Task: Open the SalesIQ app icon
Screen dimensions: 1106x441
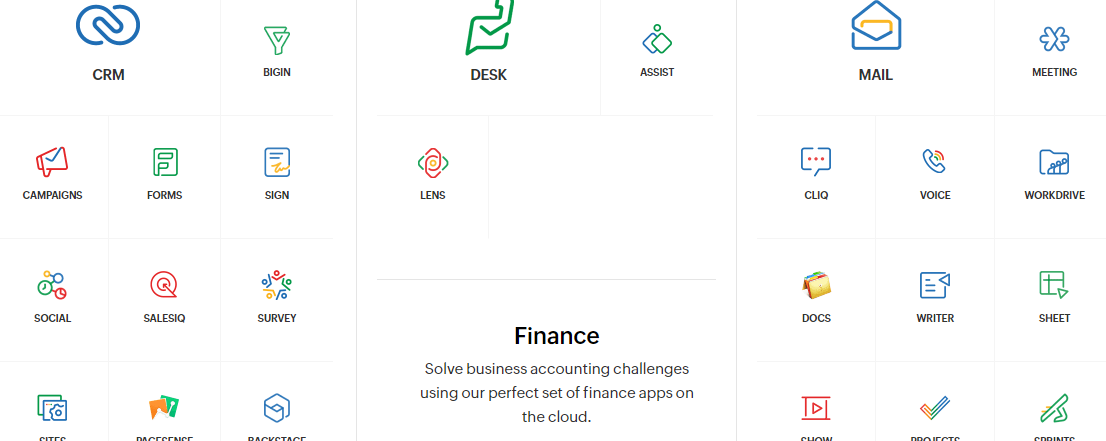Action: (x=164, y=285)
